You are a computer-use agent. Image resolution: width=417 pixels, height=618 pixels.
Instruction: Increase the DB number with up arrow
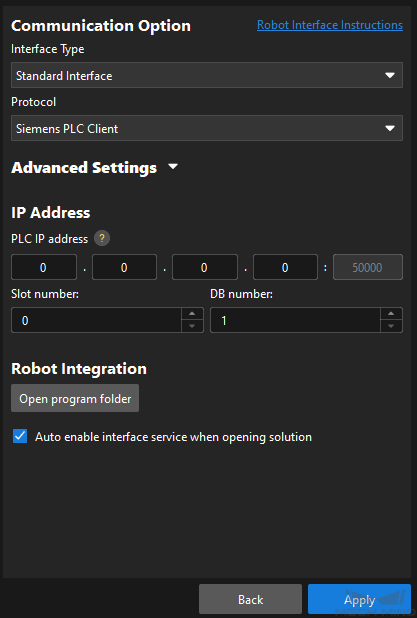(391, 314)
